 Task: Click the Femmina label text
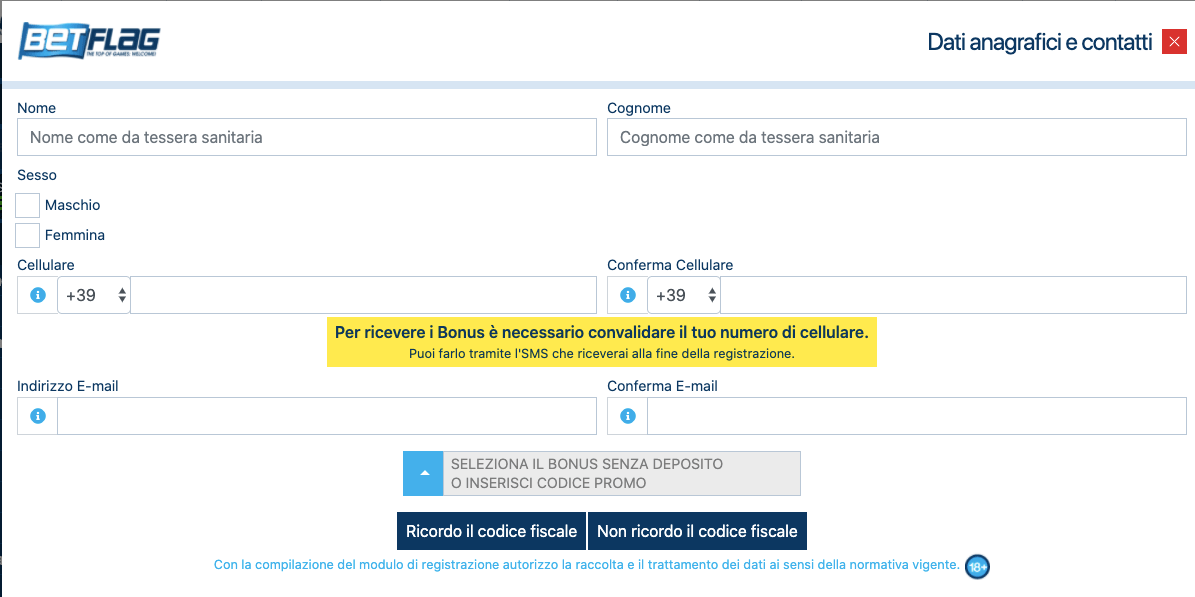[75, 235]
